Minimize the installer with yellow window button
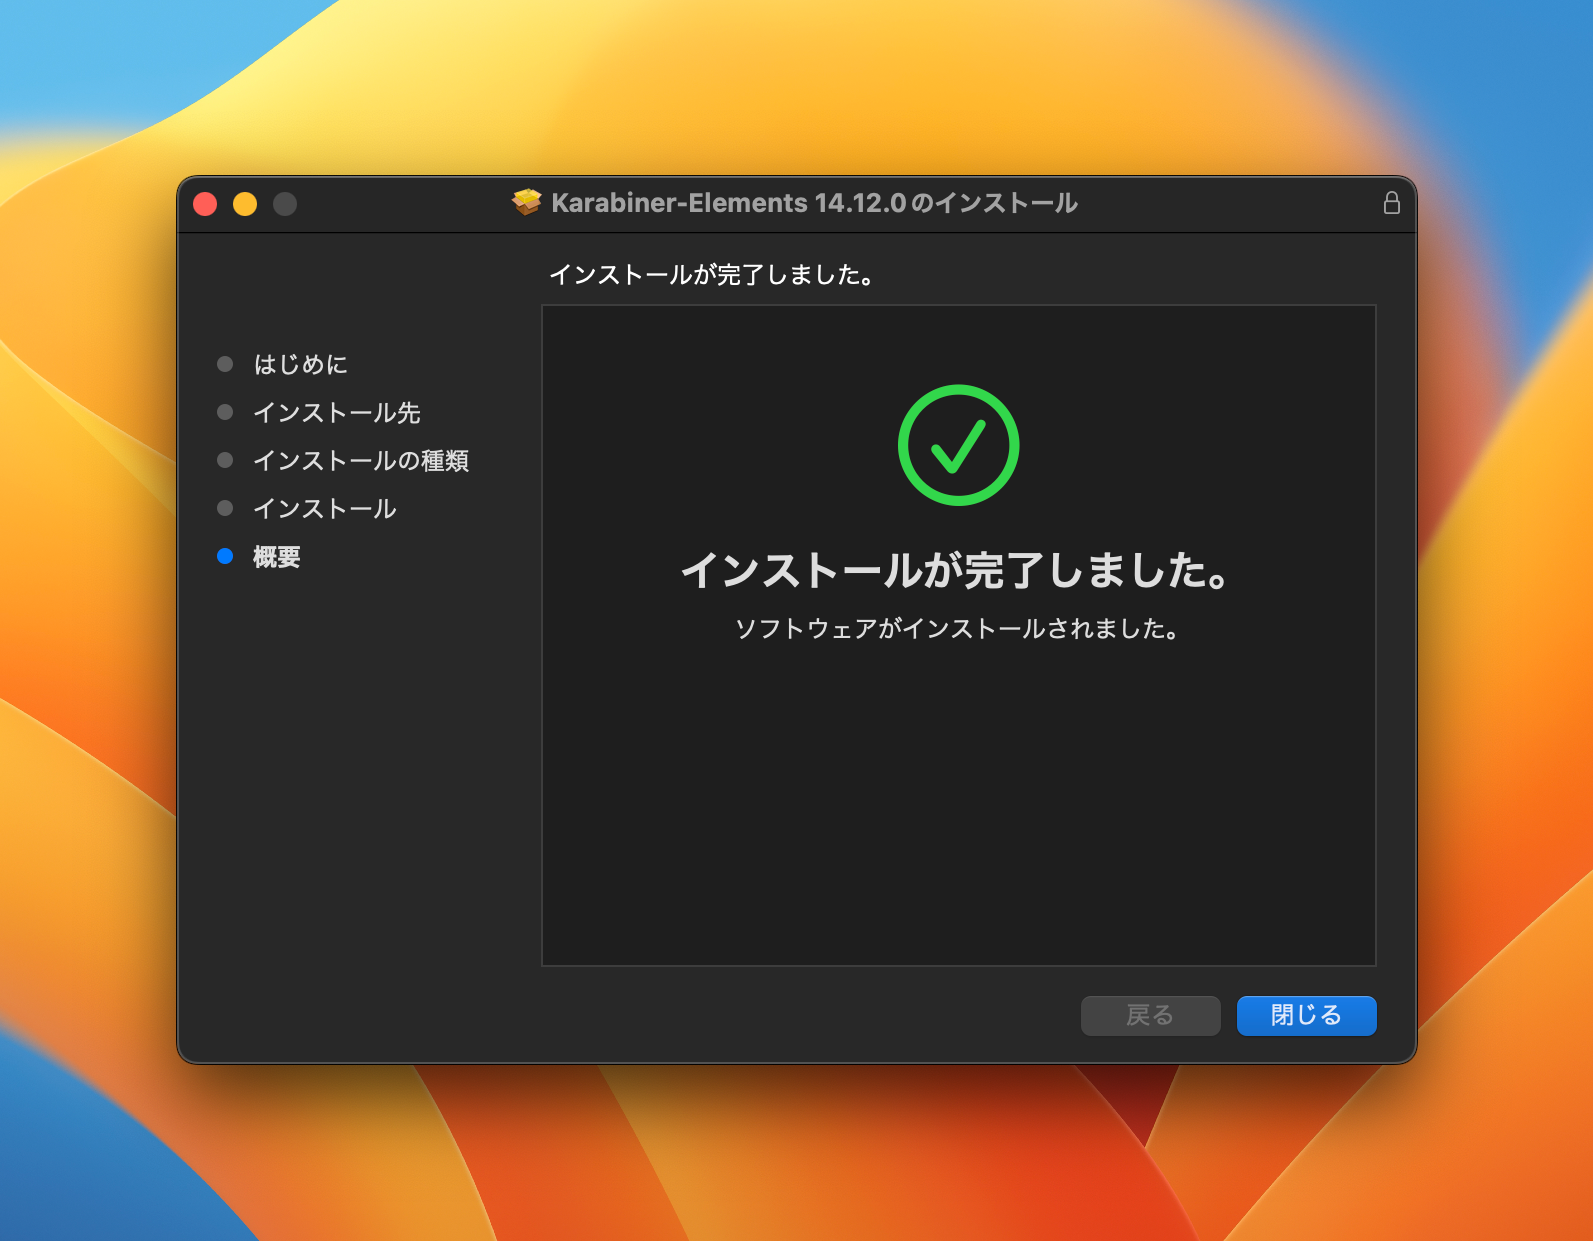This screenshot has height=1241, width=1593. coord(245,204)
